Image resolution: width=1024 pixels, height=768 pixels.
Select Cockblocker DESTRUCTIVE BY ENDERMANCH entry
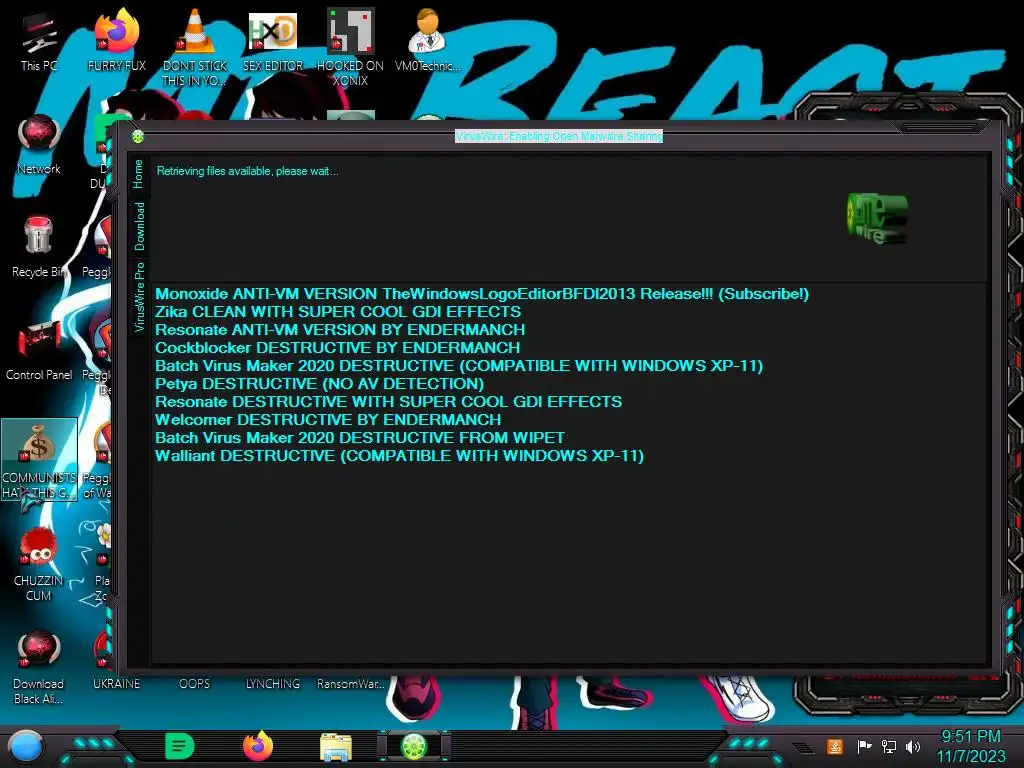coord(338,347)
